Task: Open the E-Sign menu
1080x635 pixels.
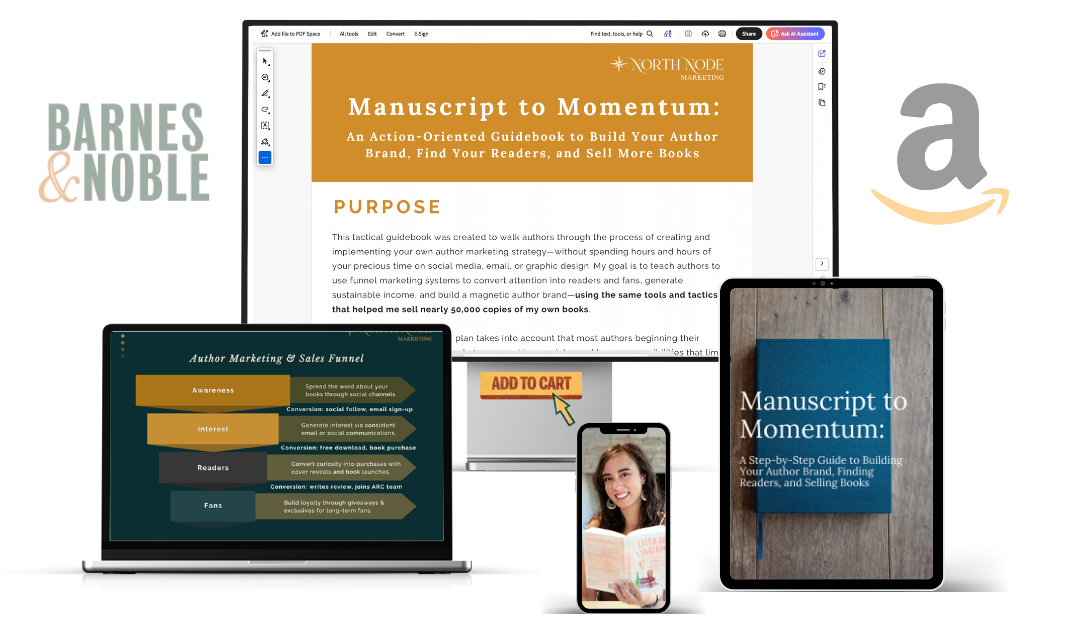Action: [421, 34]
